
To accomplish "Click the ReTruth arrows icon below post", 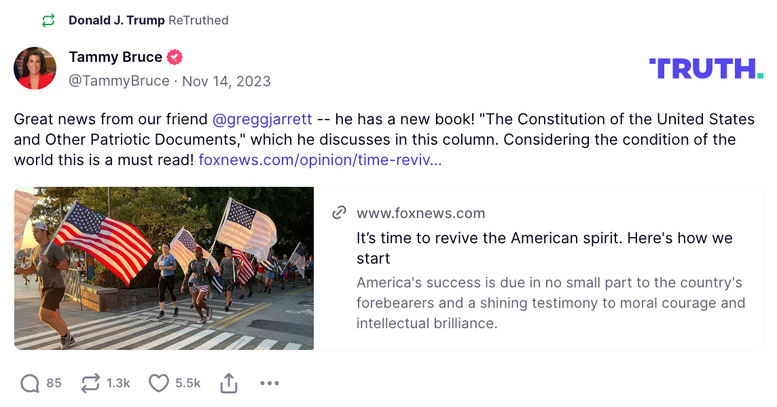I will click(x=92, y=383).
